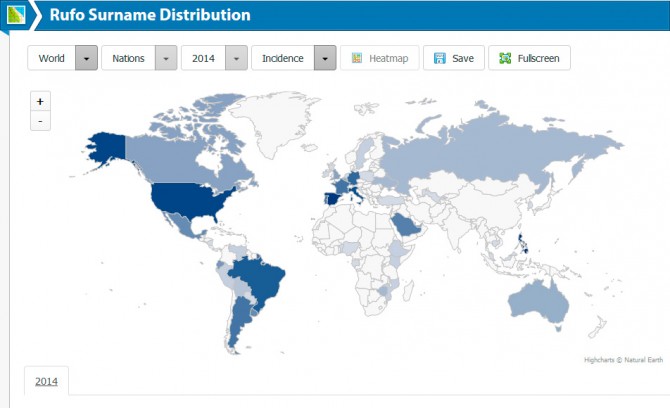This screenshot has width=670, height=408.
Task: Enter Fullscreen map view
Action: coord(529,58)
